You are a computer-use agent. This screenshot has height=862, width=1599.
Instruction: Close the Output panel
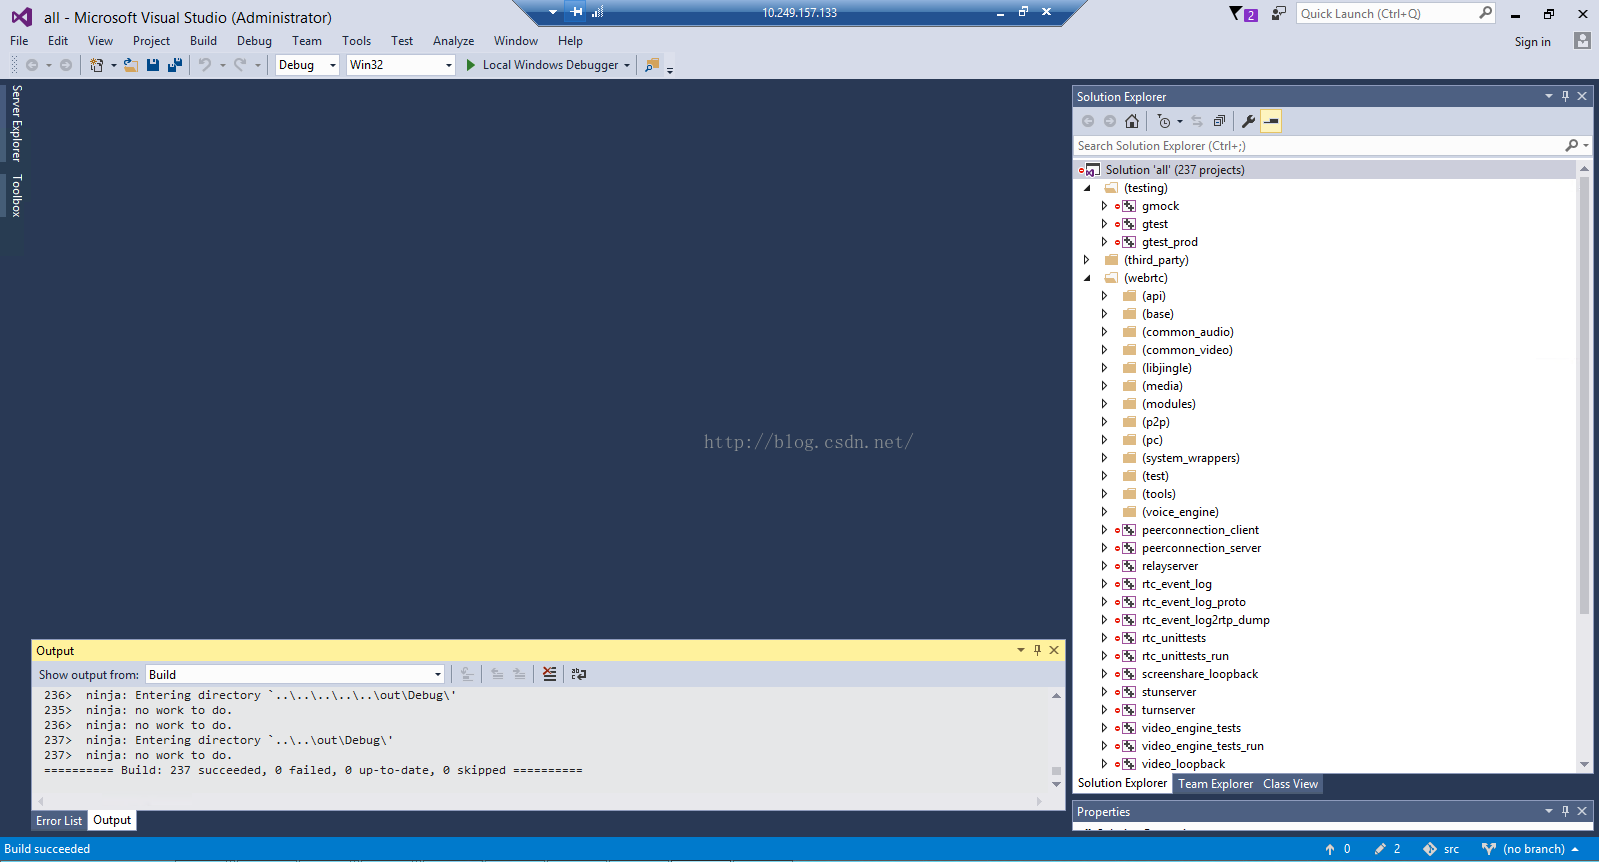point(1054,650)
